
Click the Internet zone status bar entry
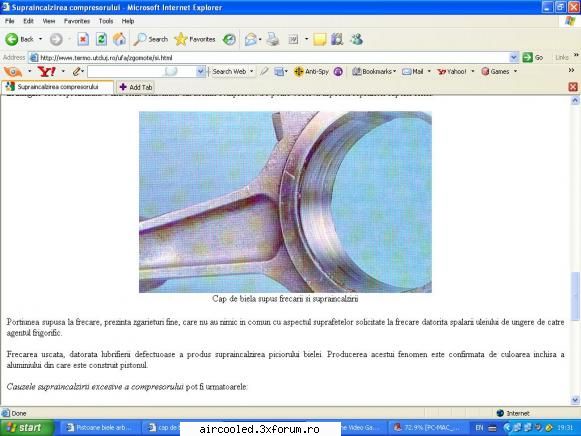click(514, 413)
